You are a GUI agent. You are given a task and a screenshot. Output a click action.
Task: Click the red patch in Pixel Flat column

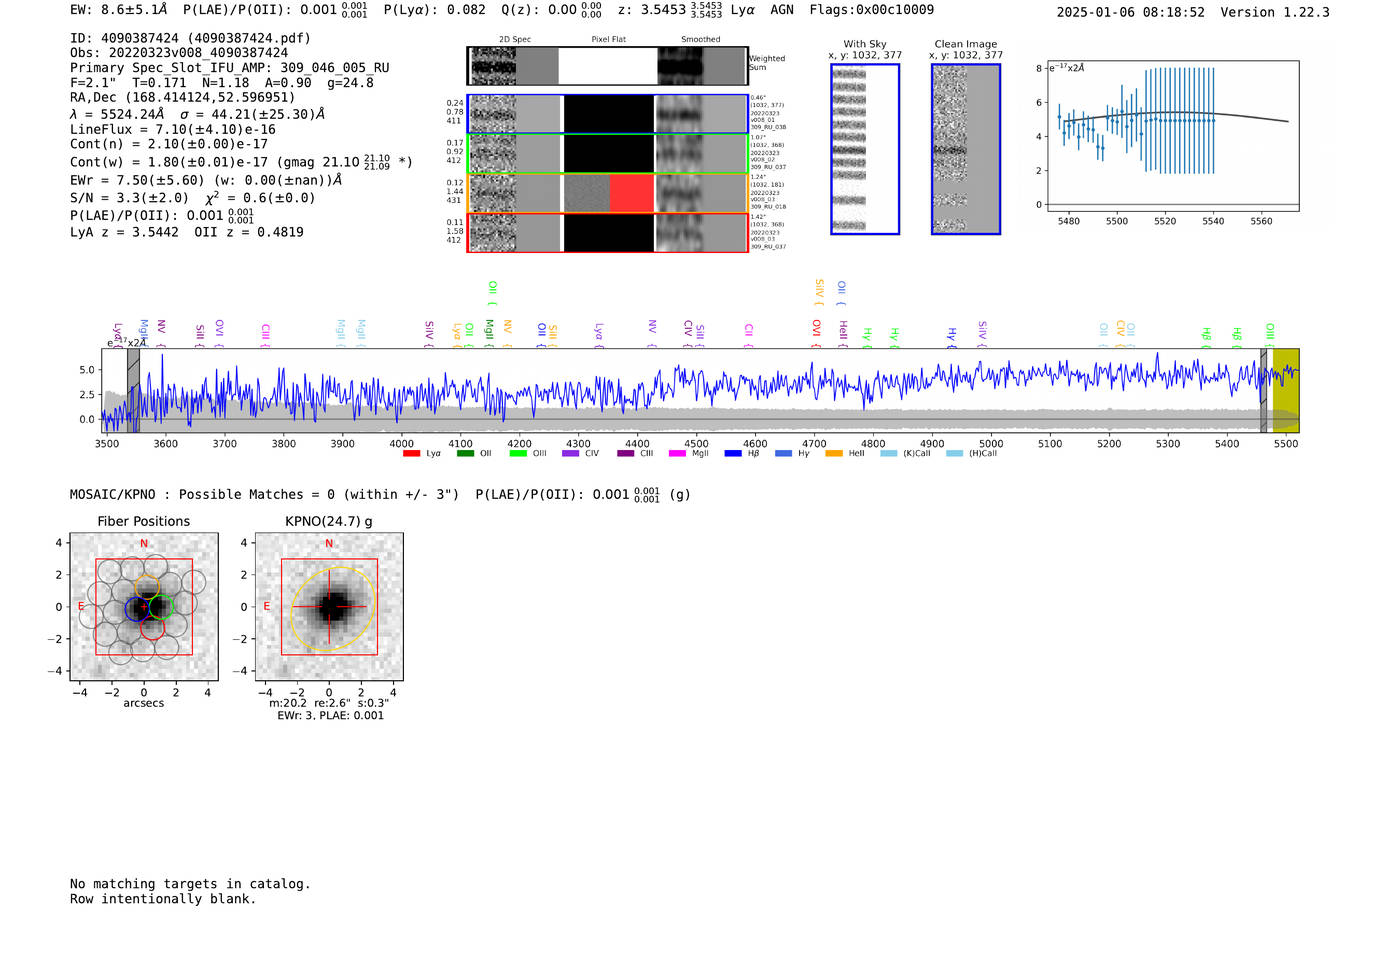tap(631, 193)
